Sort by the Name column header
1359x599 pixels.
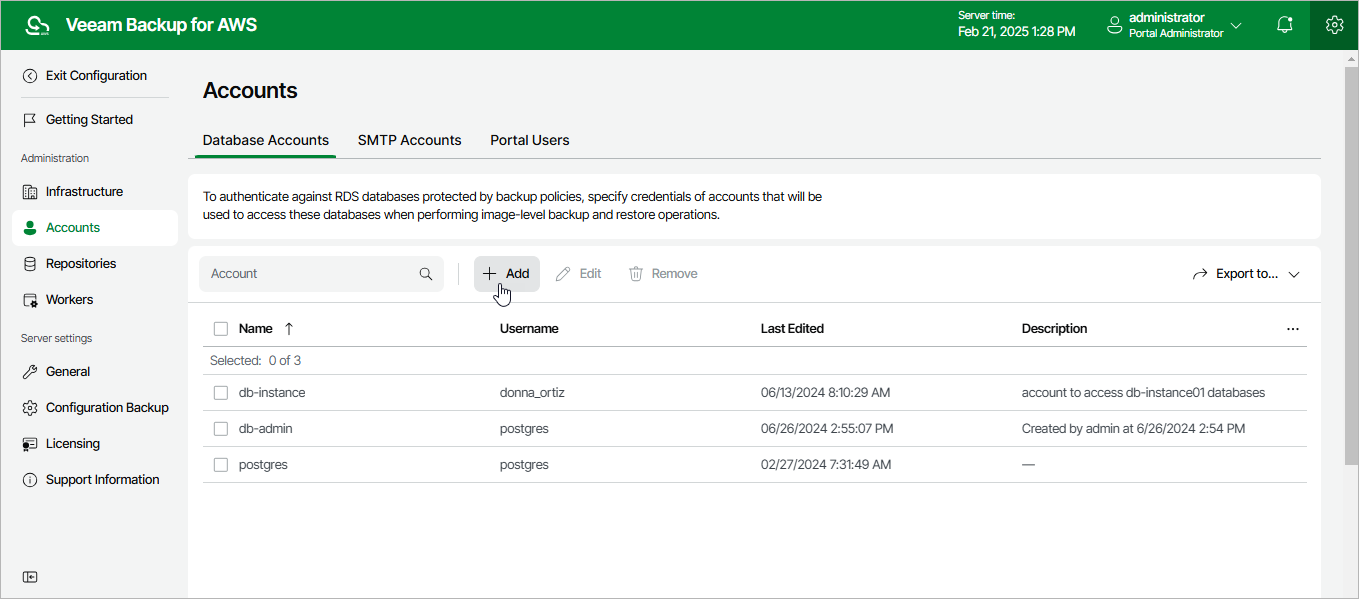pyautogui.click(x=256, y=329)
